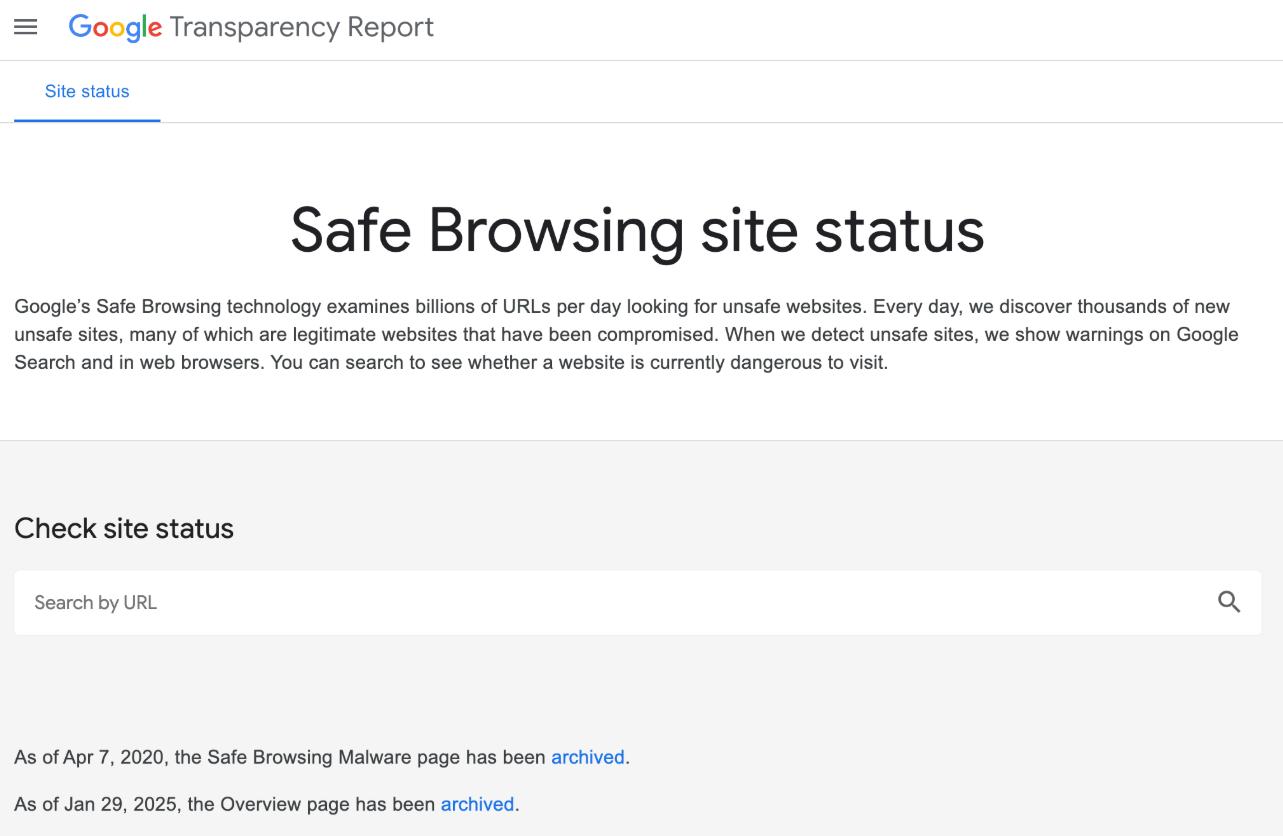Click the multicolor Google wordmark in the header
The height and width of the screenshot is (836, 1283).
(x=113, y=27)
